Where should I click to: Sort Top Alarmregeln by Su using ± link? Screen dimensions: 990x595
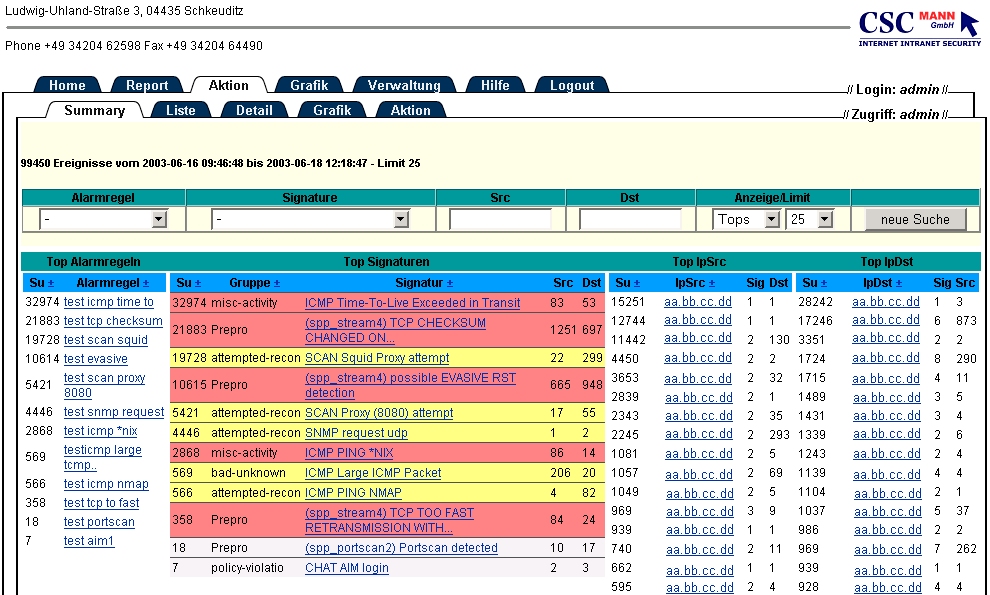[51, 284]
